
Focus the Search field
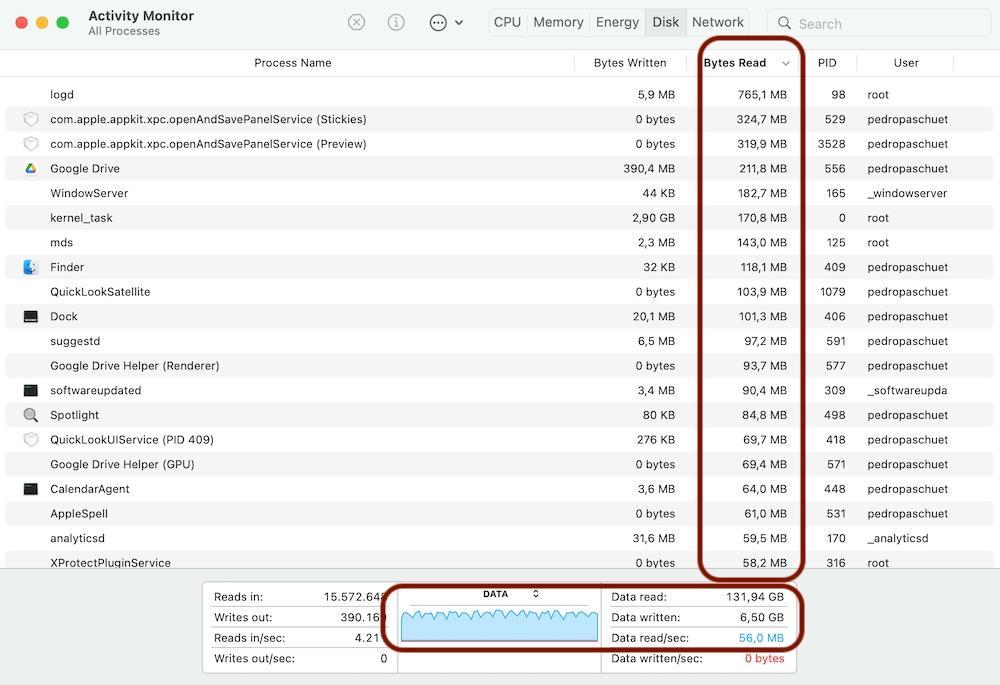click(x=879, y=24)
